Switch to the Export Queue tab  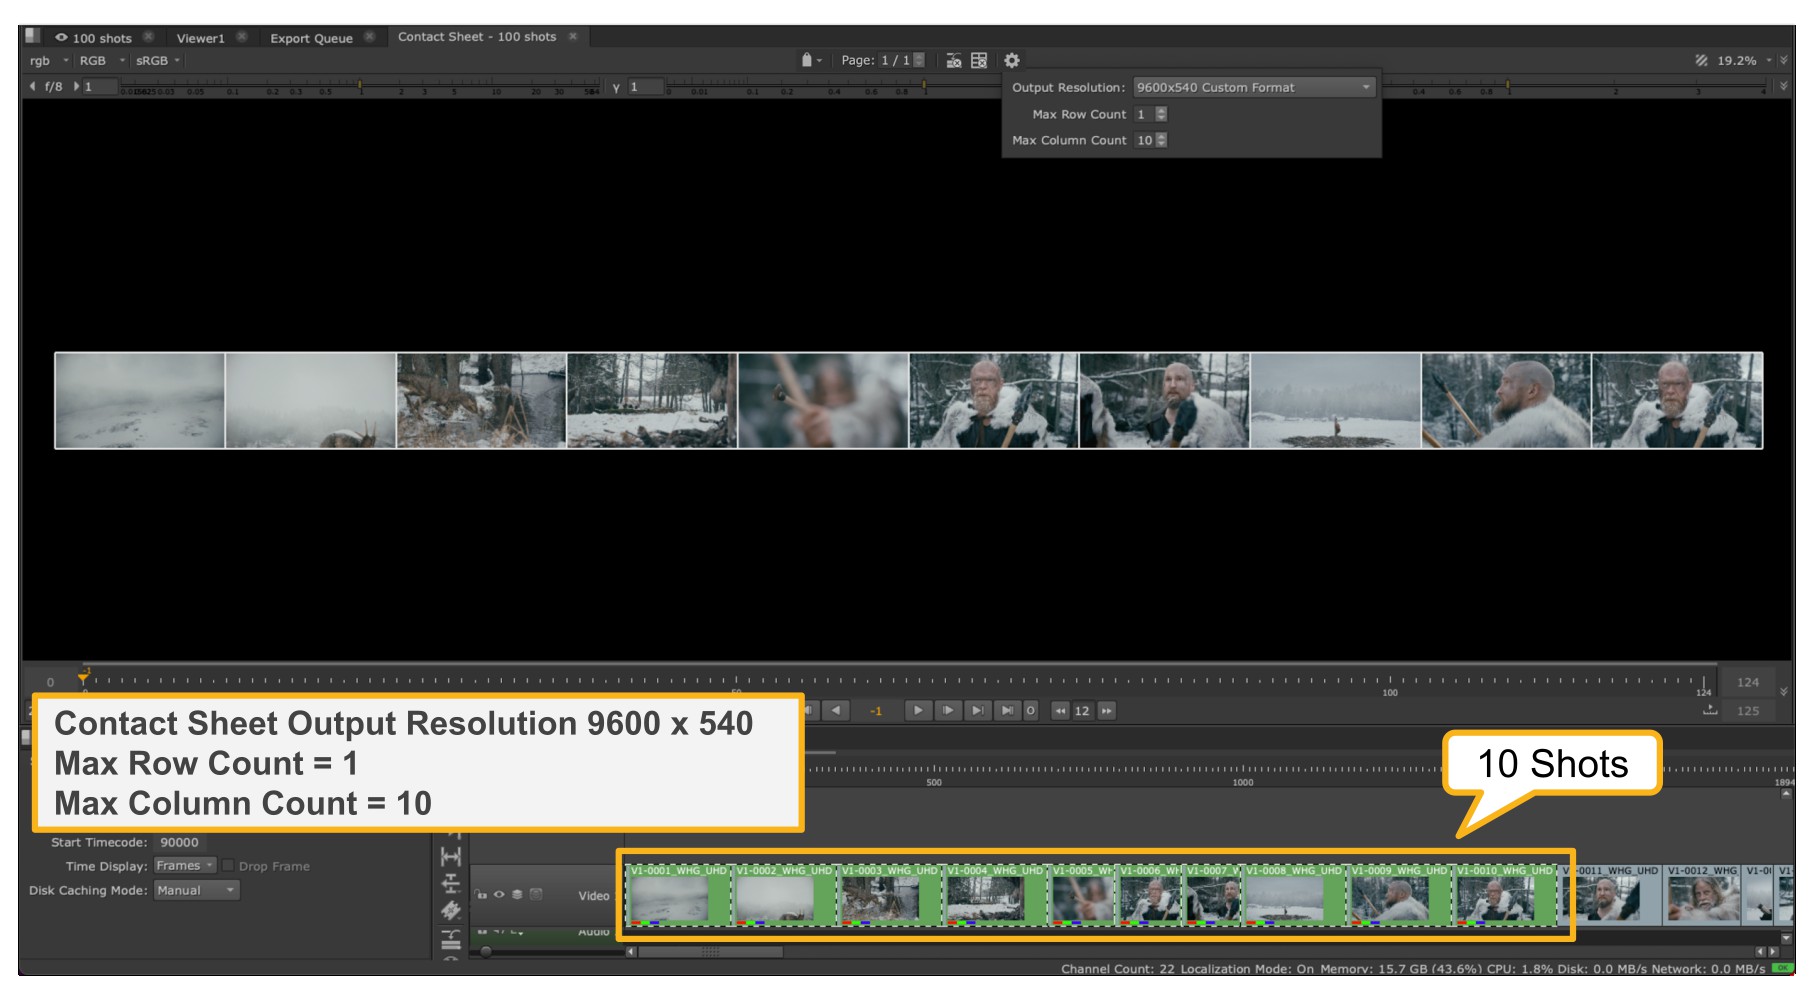(311, 38)
